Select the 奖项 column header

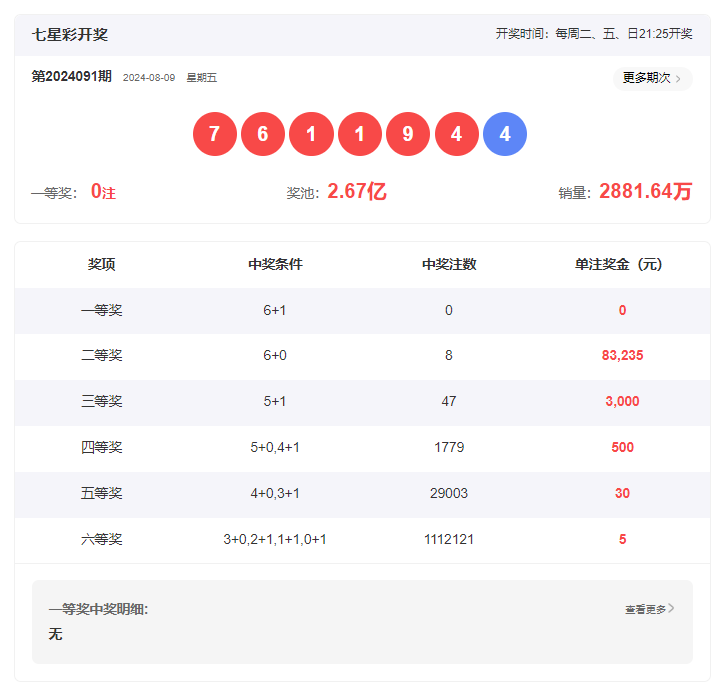[x=101, y=265]
